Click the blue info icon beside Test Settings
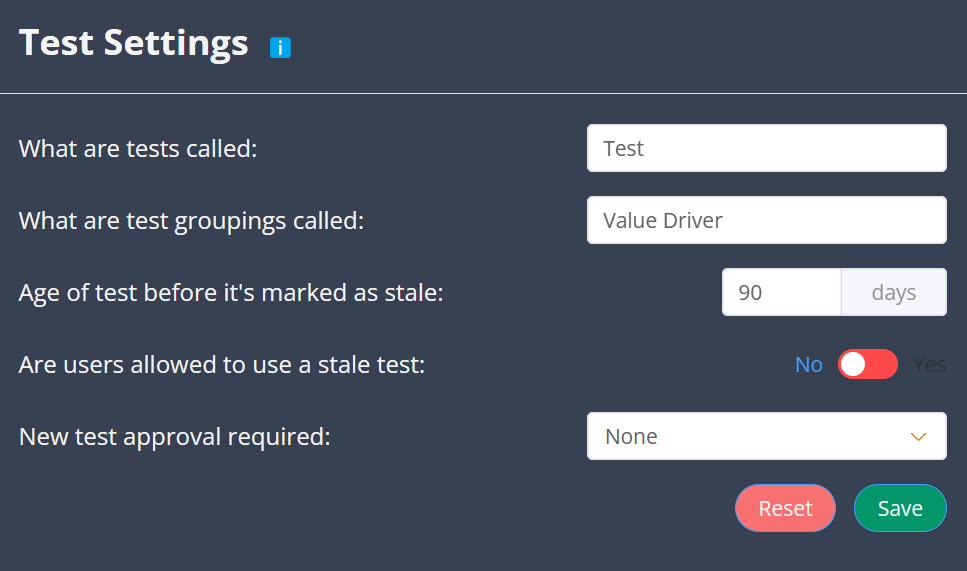 click(280, 47)
